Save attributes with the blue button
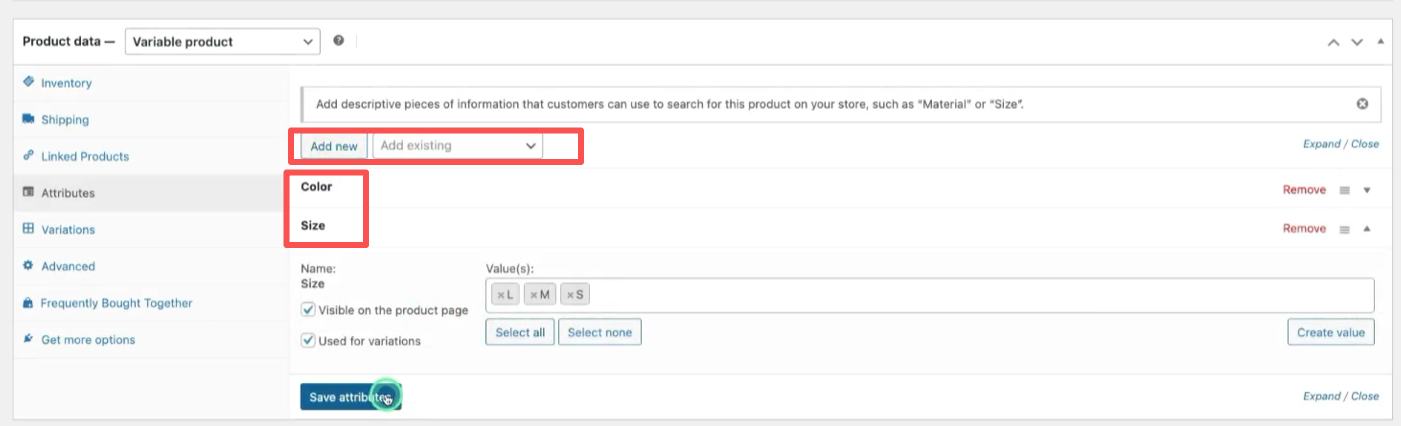Screen dimensions: 1401x426 pyautogui.click(x=350, y=397)
